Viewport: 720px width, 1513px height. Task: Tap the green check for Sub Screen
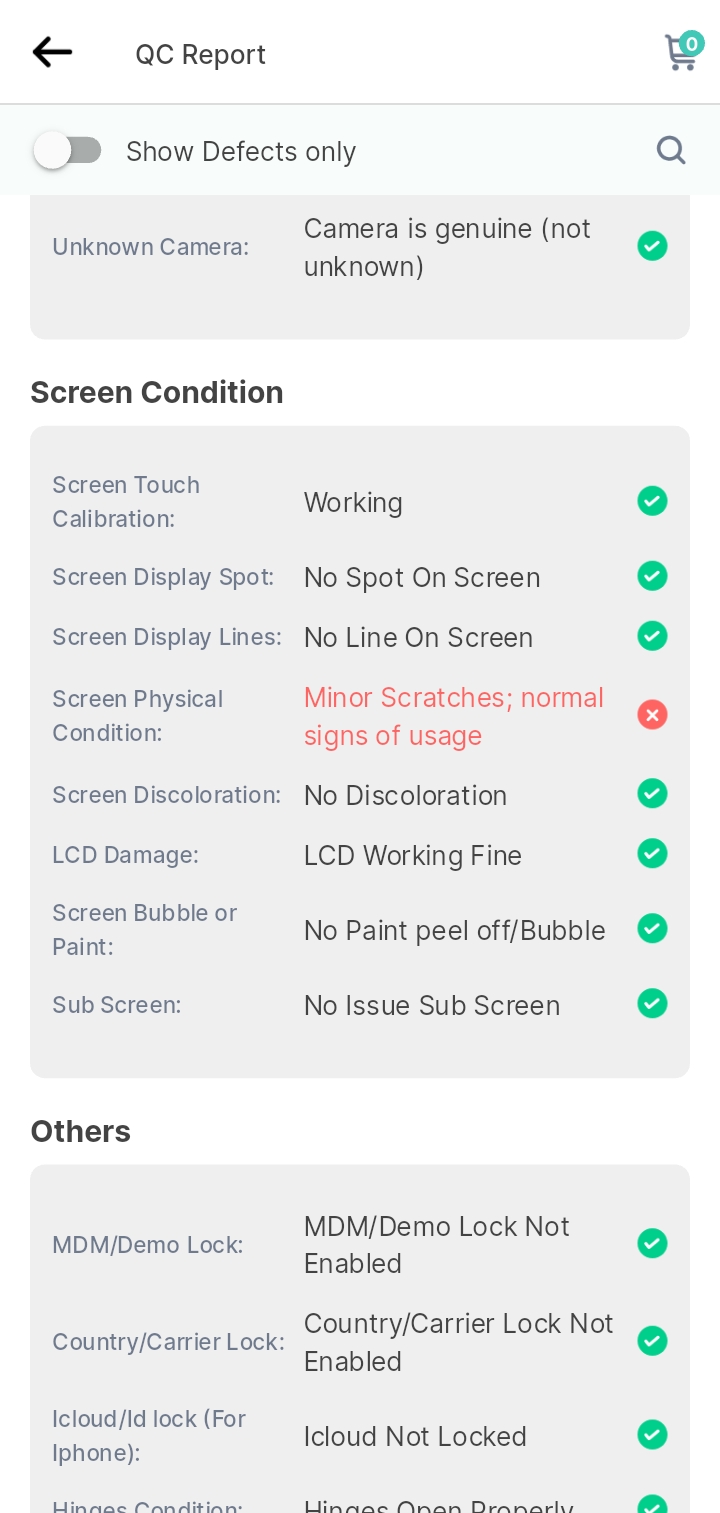point(652,1004)
